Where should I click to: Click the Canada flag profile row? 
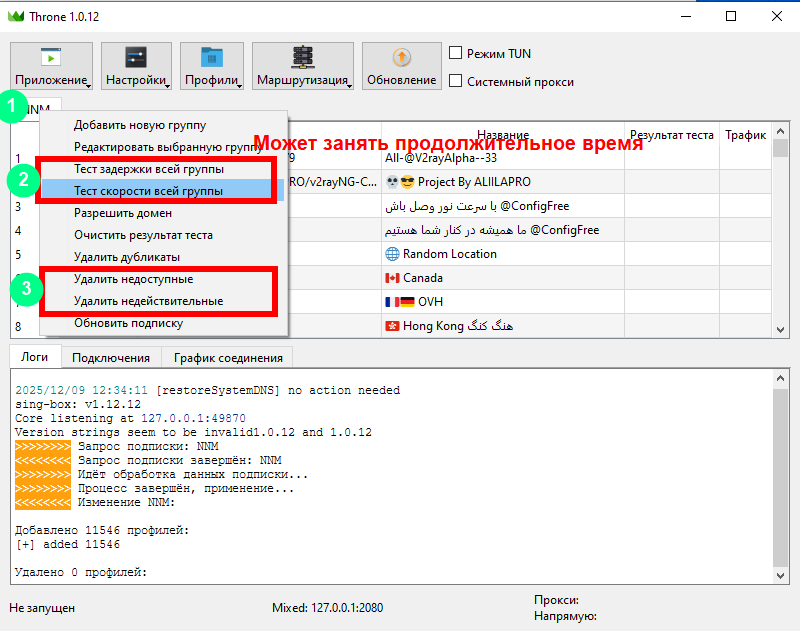click(x=422, y=278)
